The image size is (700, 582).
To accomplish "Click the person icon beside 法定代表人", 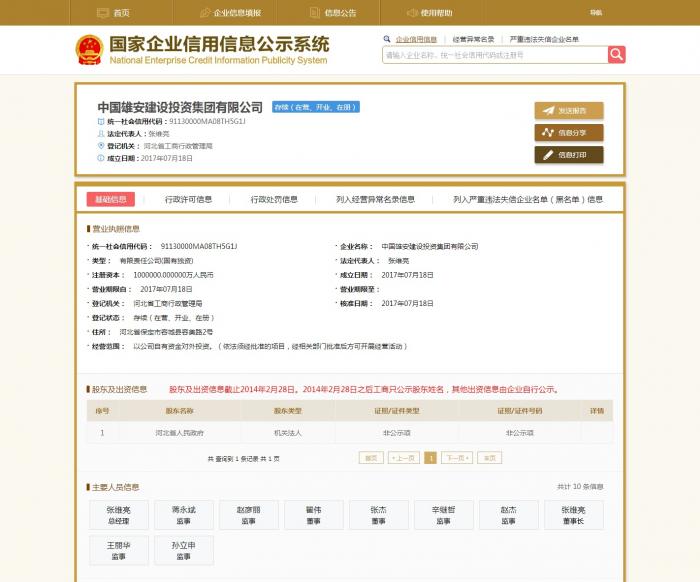I will coord(101,133).
